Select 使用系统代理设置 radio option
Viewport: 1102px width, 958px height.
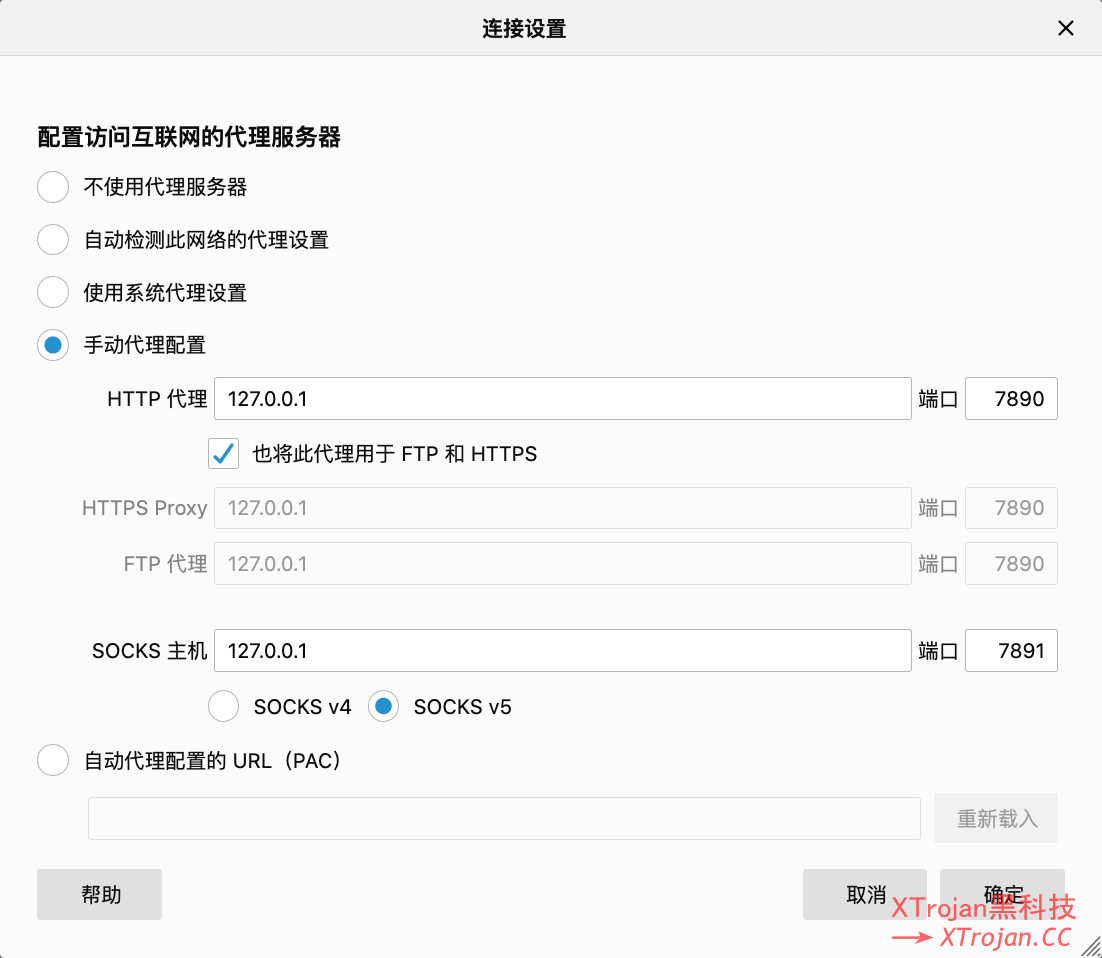(x=53, y=292)
